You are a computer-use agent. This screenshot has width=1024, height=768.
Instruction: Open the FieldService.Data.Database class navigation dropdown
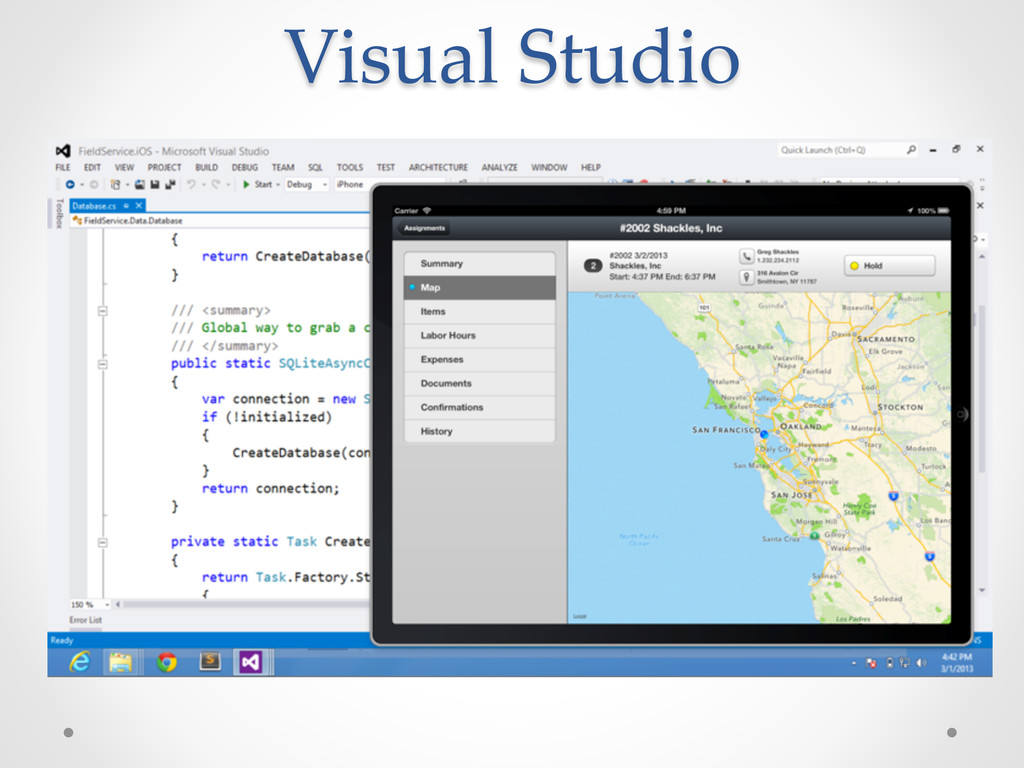click(x=221, y=221)
